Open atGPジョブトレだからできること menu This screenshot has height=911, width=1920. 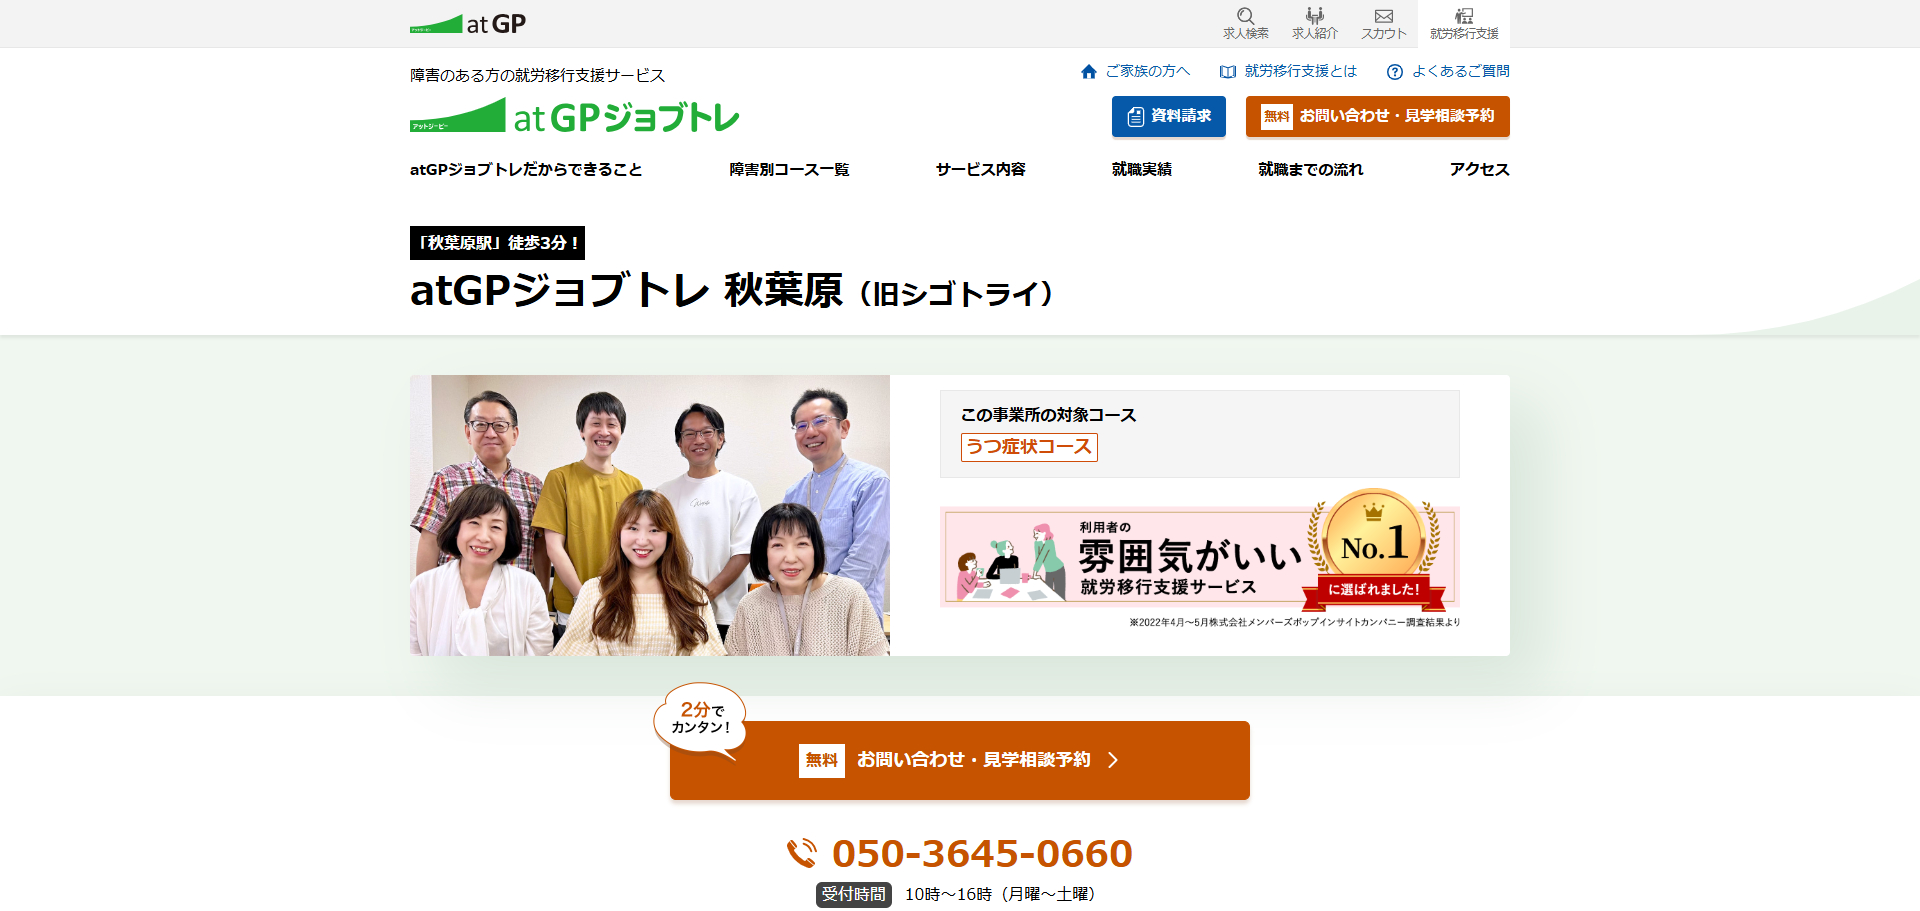point(526,169)
